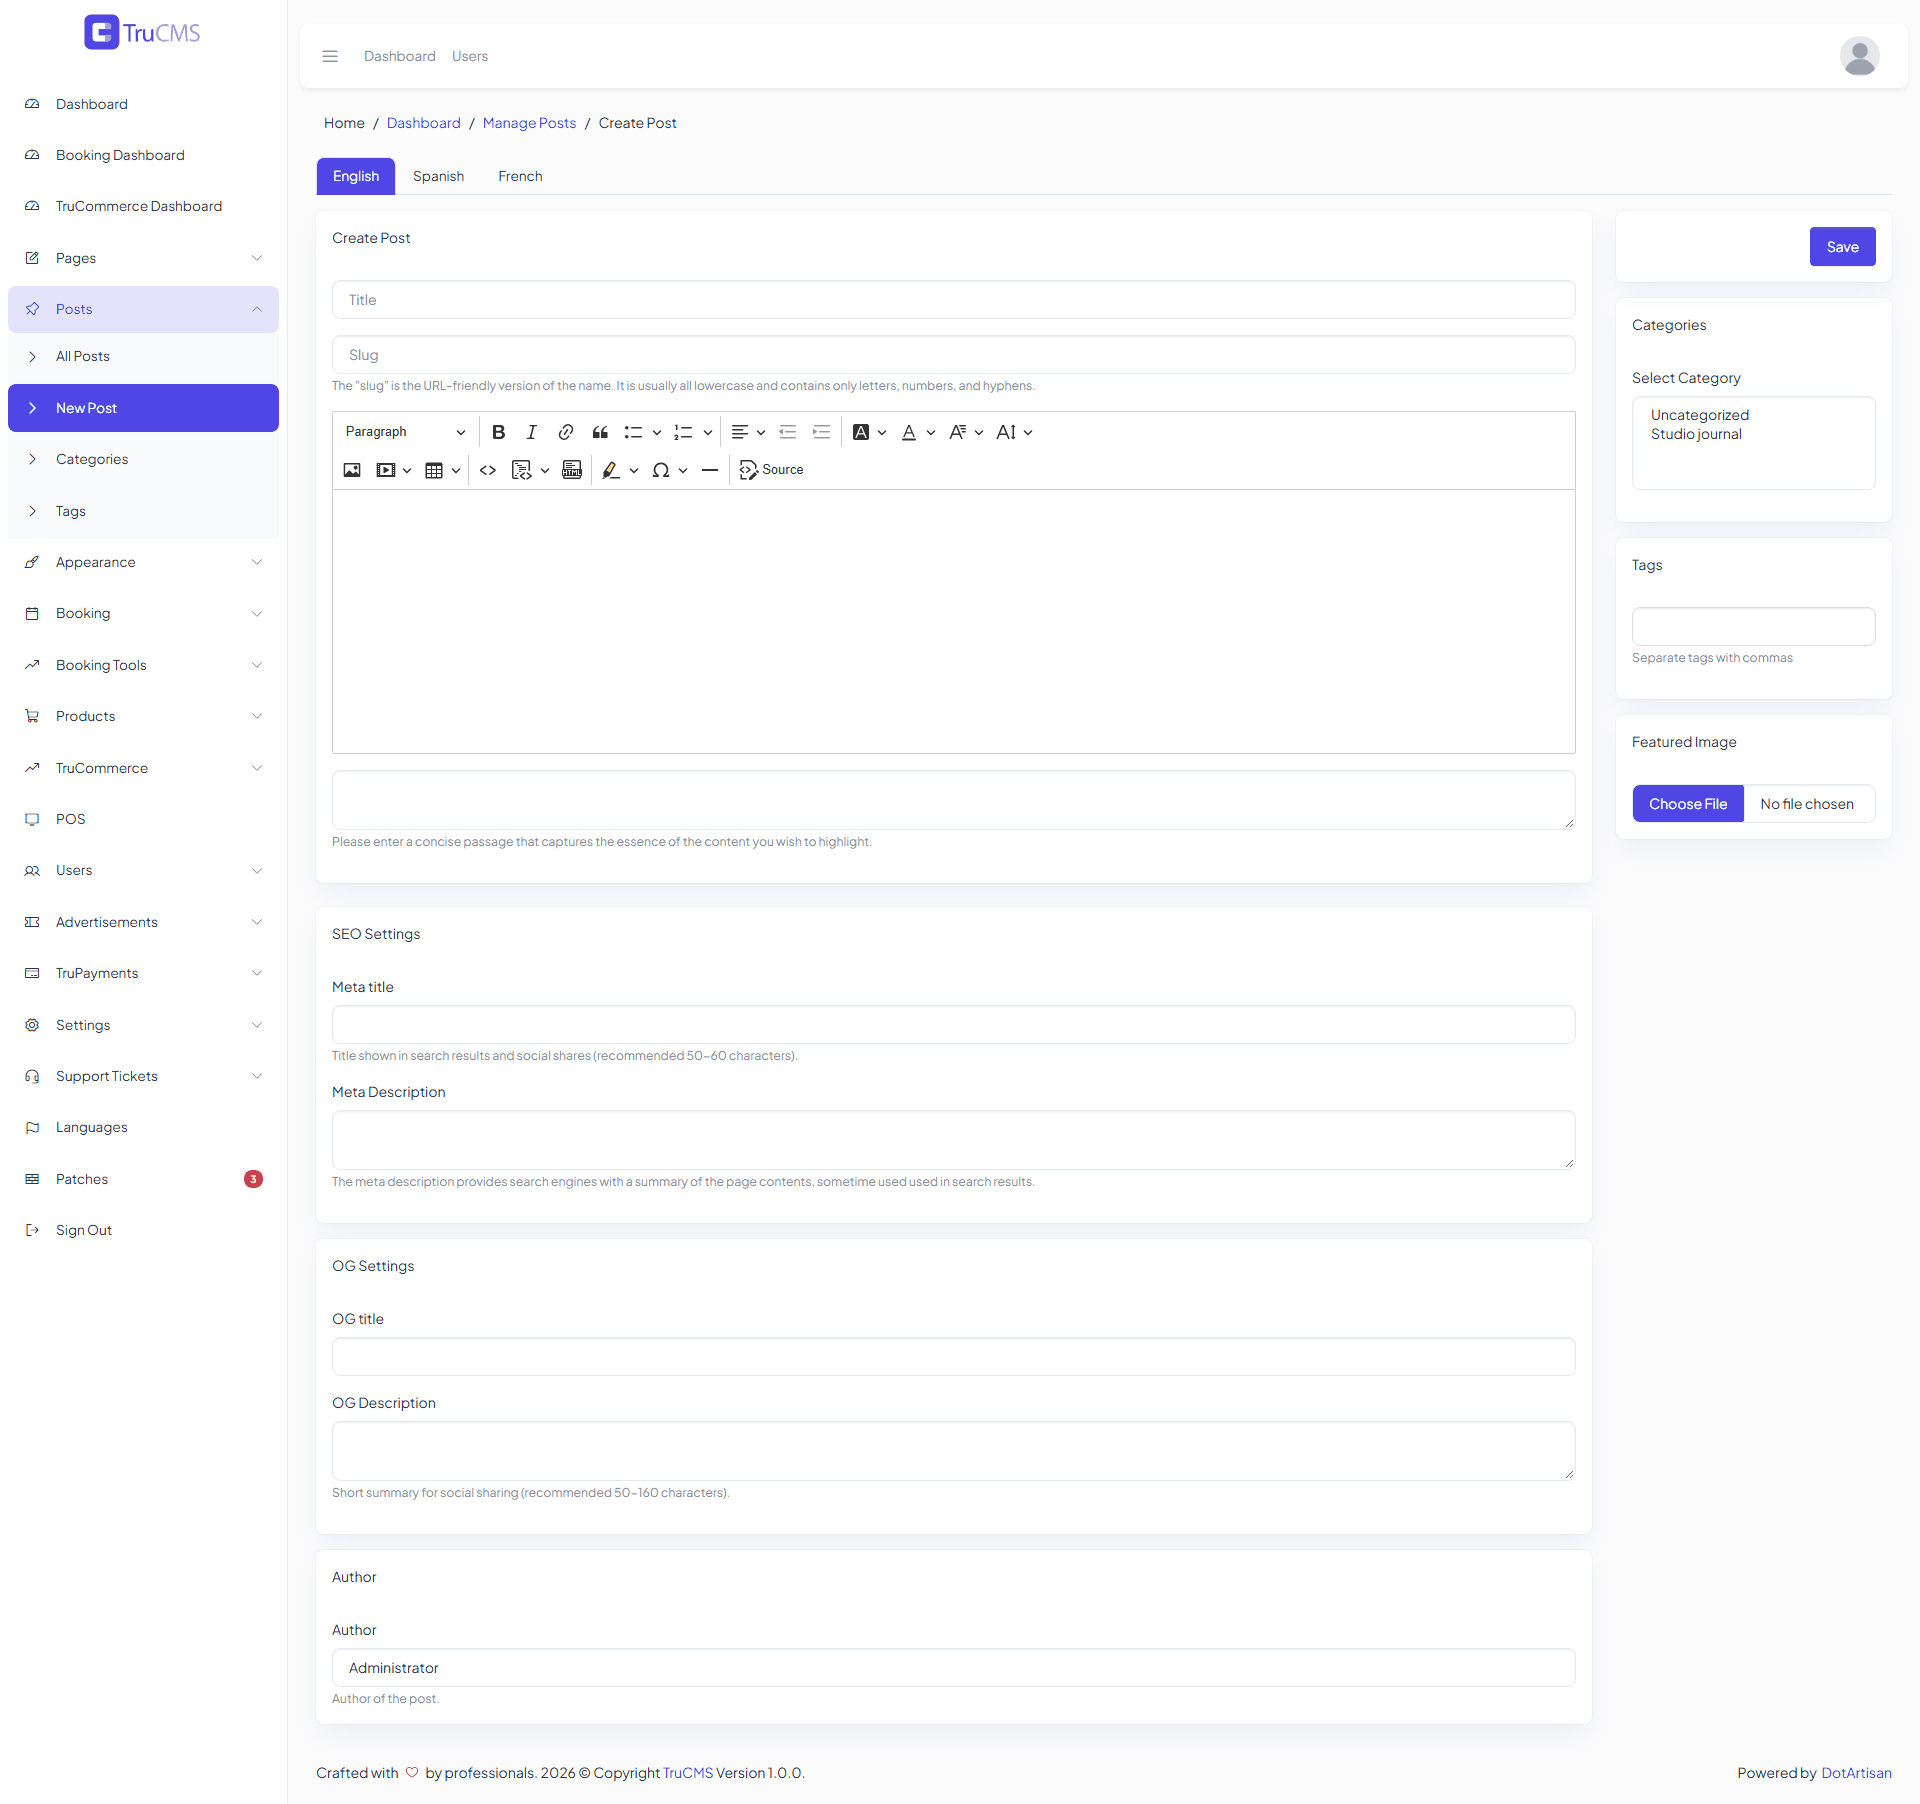
Task: Open the DotArtisan footer link
Action: [x=1856, y=1773]
